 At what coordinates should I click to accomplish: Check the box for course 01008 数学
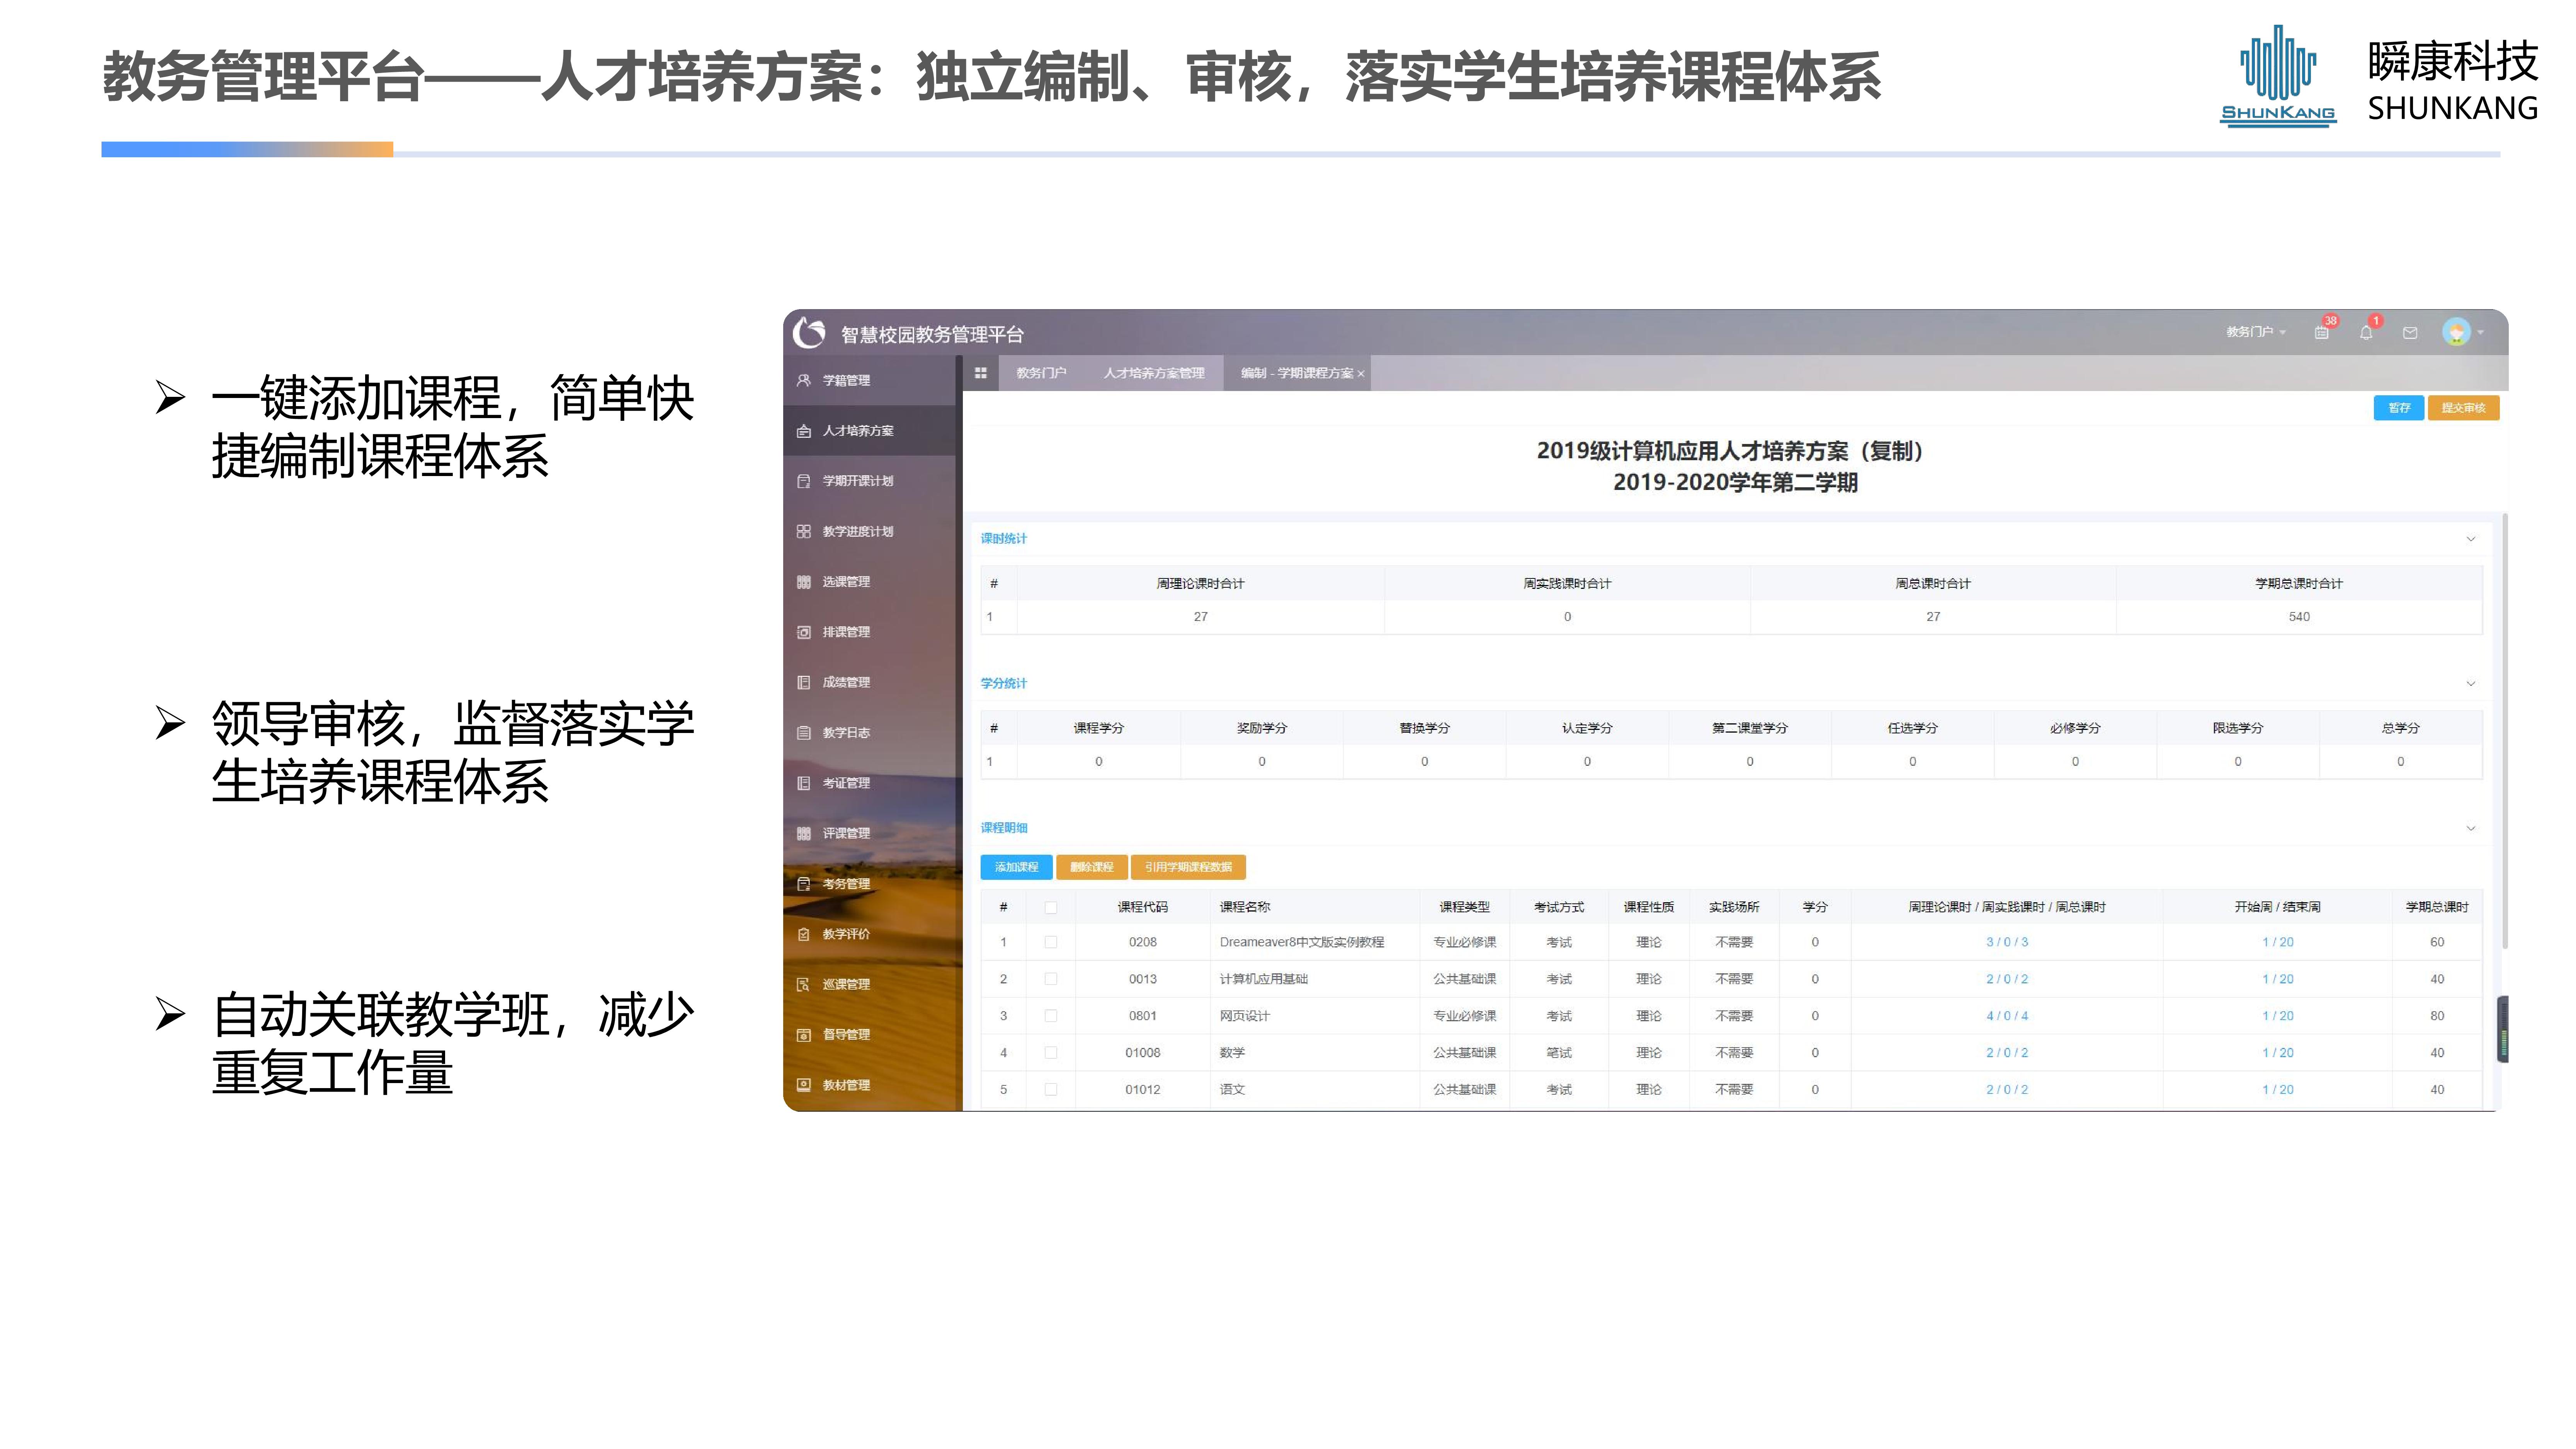pos(1050,1053)
